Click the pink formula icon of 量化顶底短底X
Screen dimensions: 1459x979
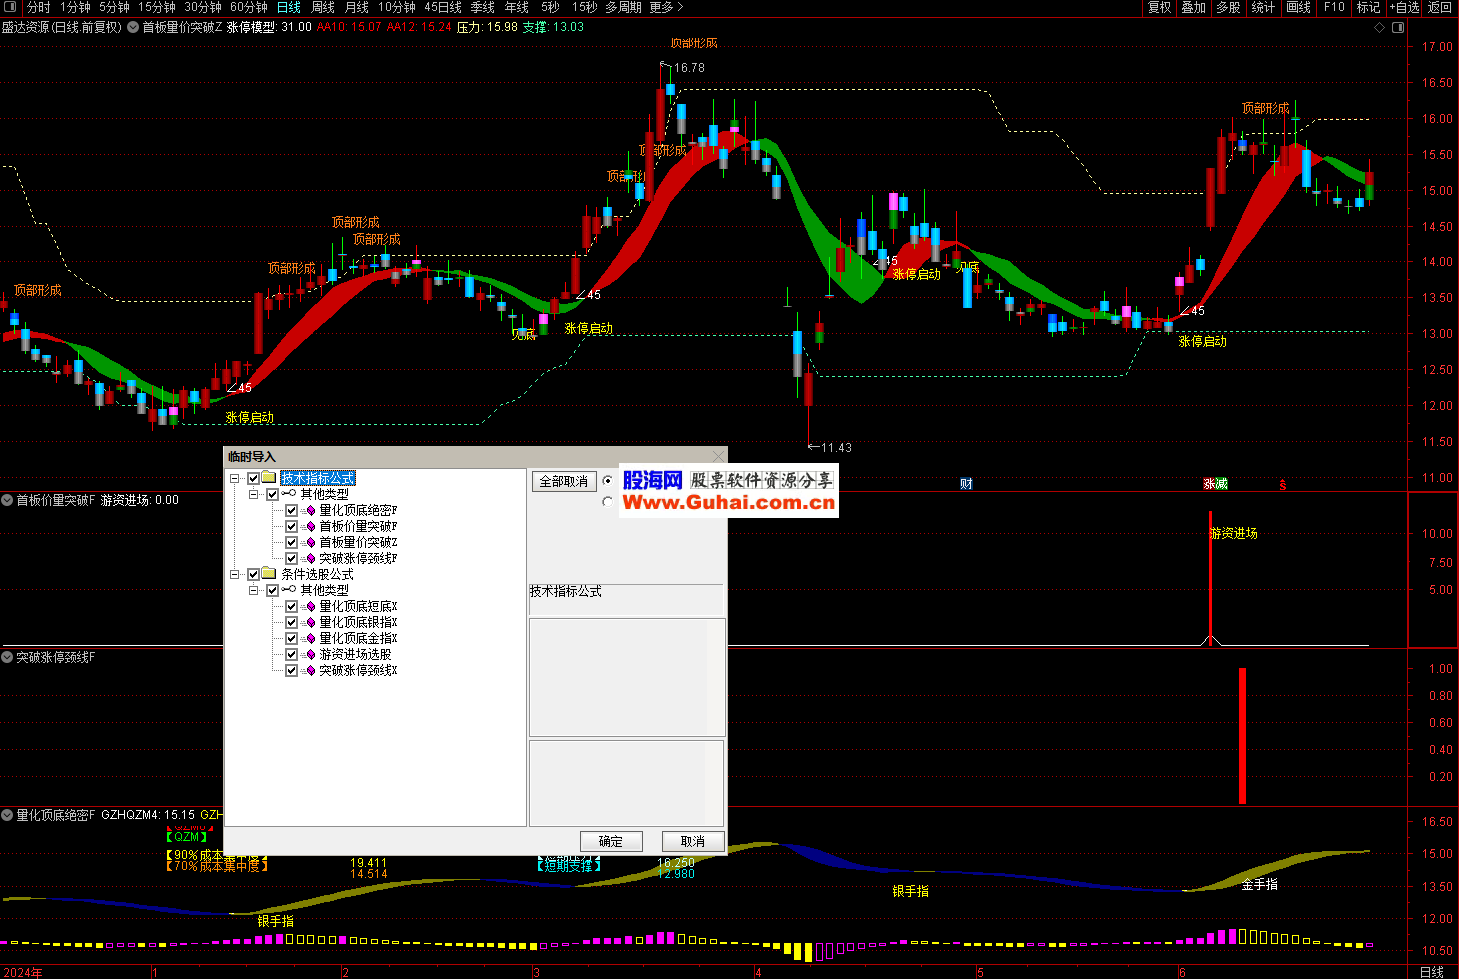point(310,606)
